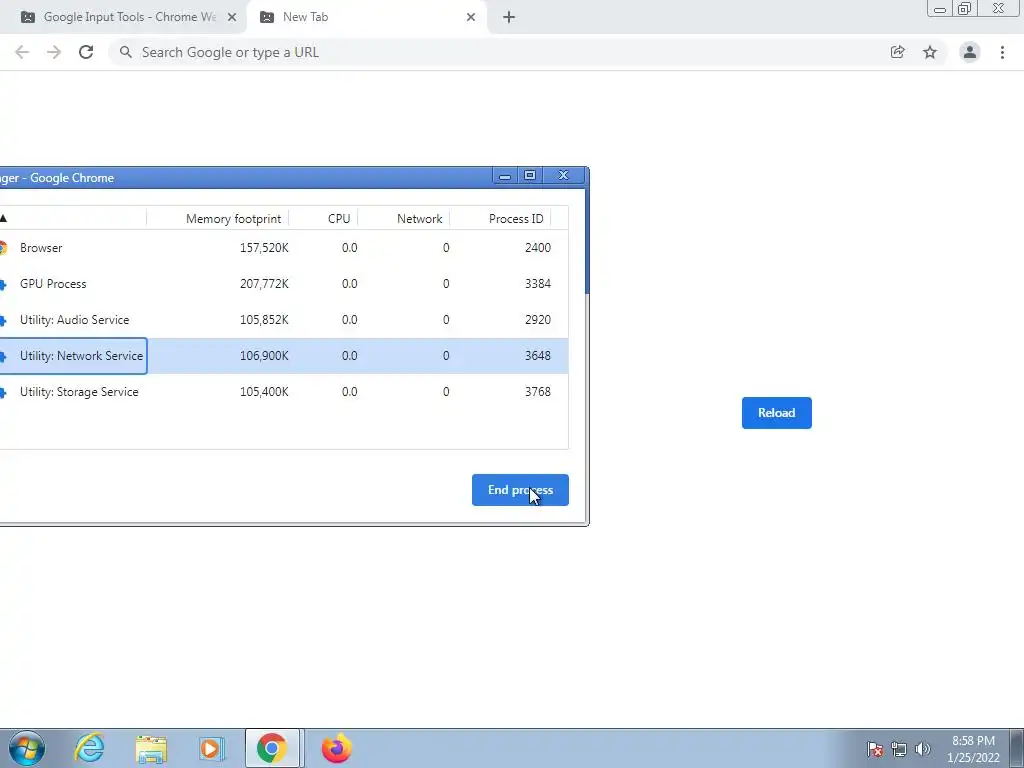Click process ID 2920
This screenshot has height=768, width=1024.
(537, 319)
